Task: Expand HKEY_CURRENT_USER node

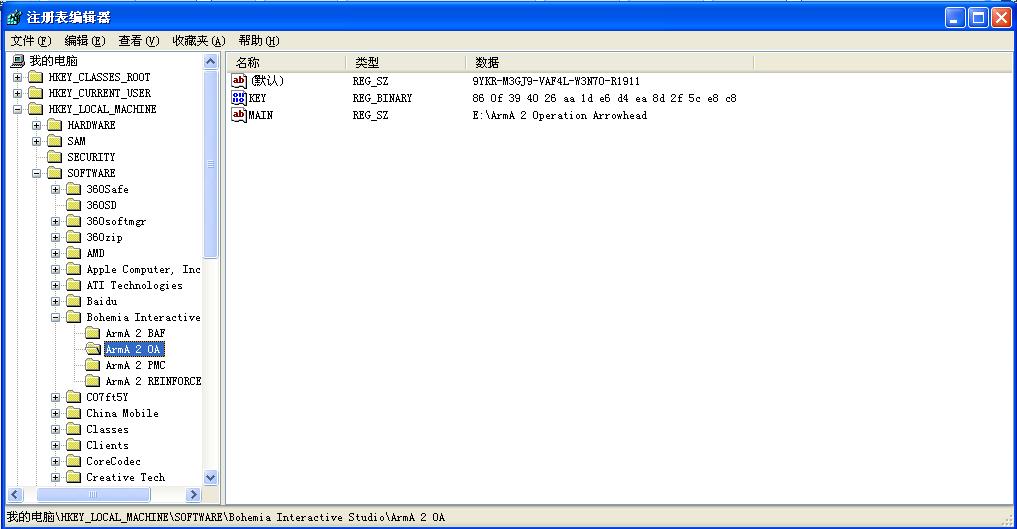Action: pos(18,93)
